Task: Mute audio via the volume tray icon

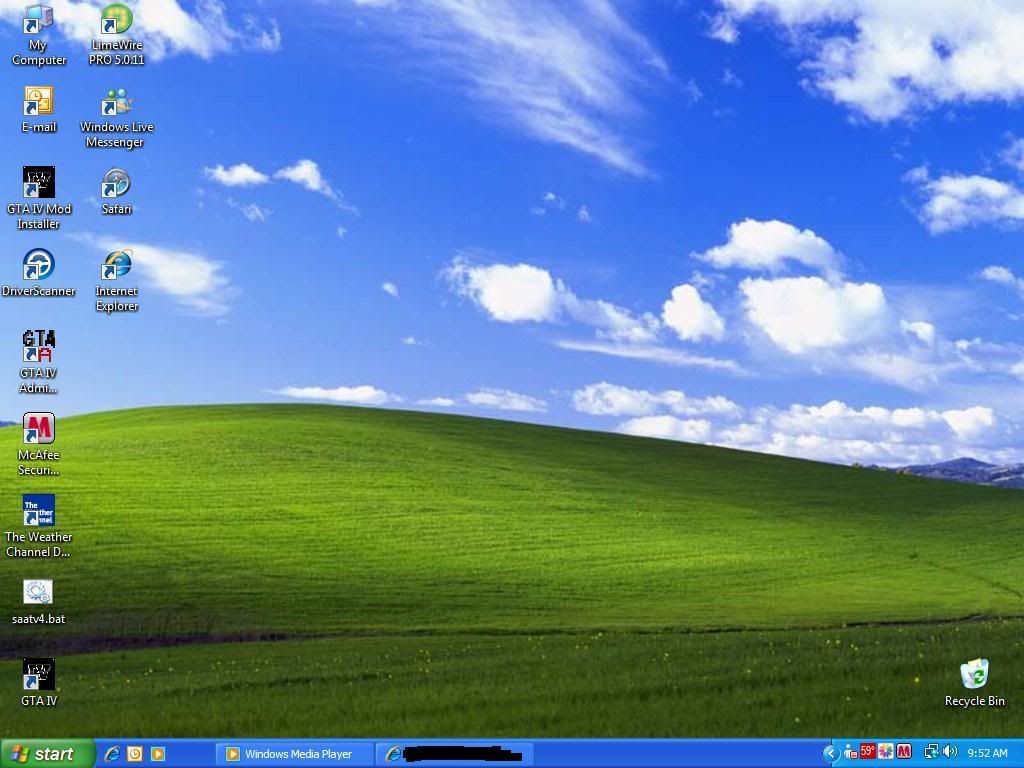Action: [947, 752]
